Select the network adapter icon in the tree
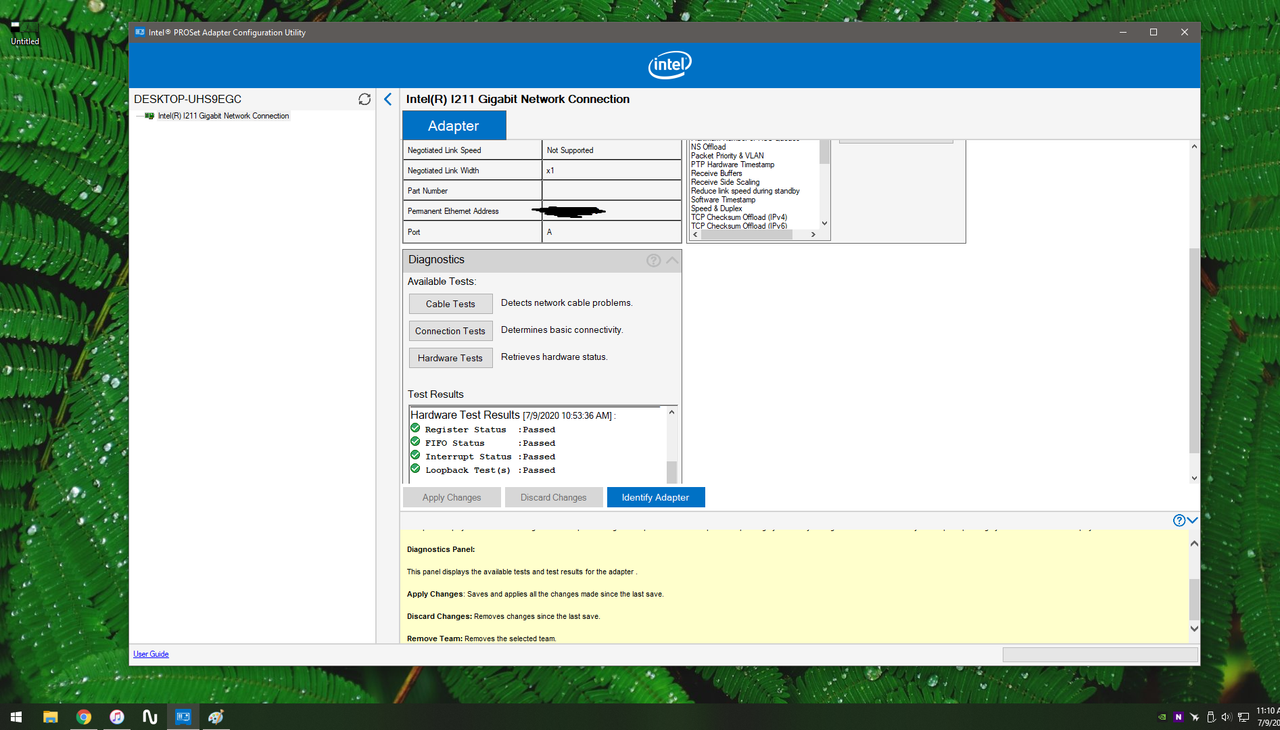The width and height of the screenshot is (1280, 730). 149,116
